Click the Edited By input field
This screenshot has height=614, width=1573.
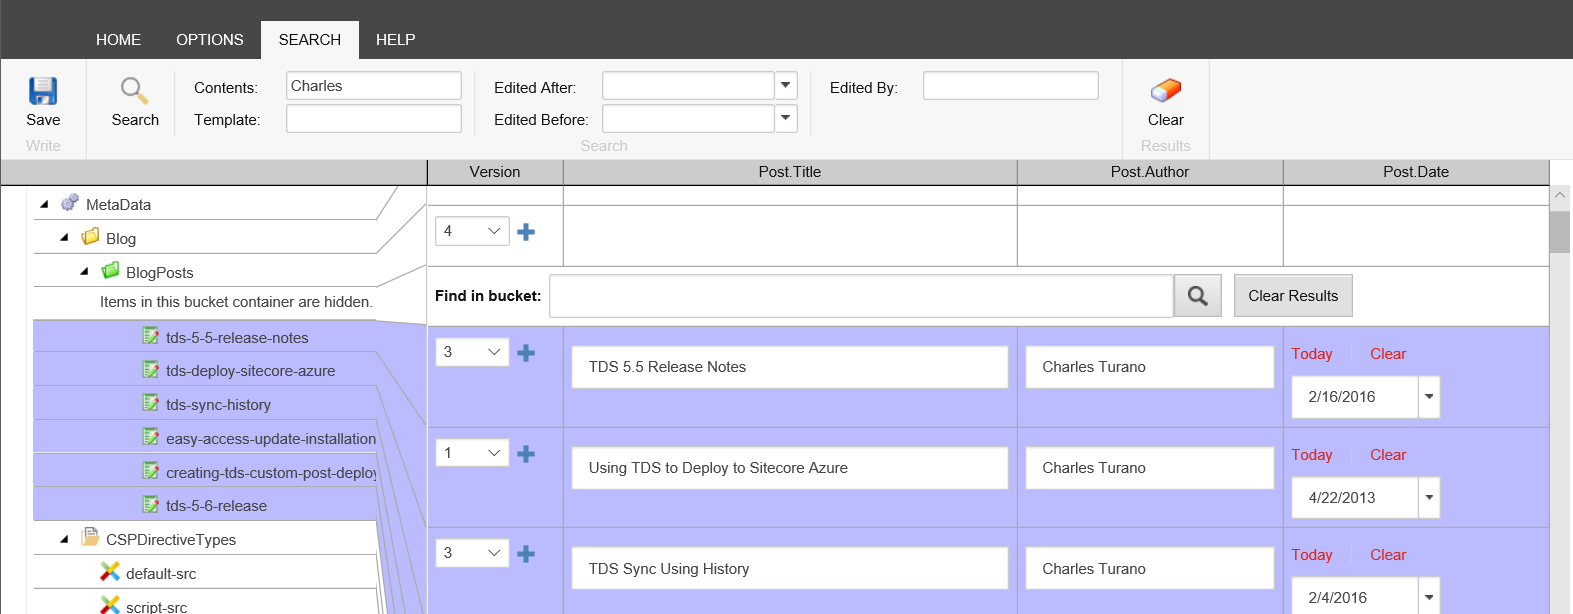[1011, 86]
